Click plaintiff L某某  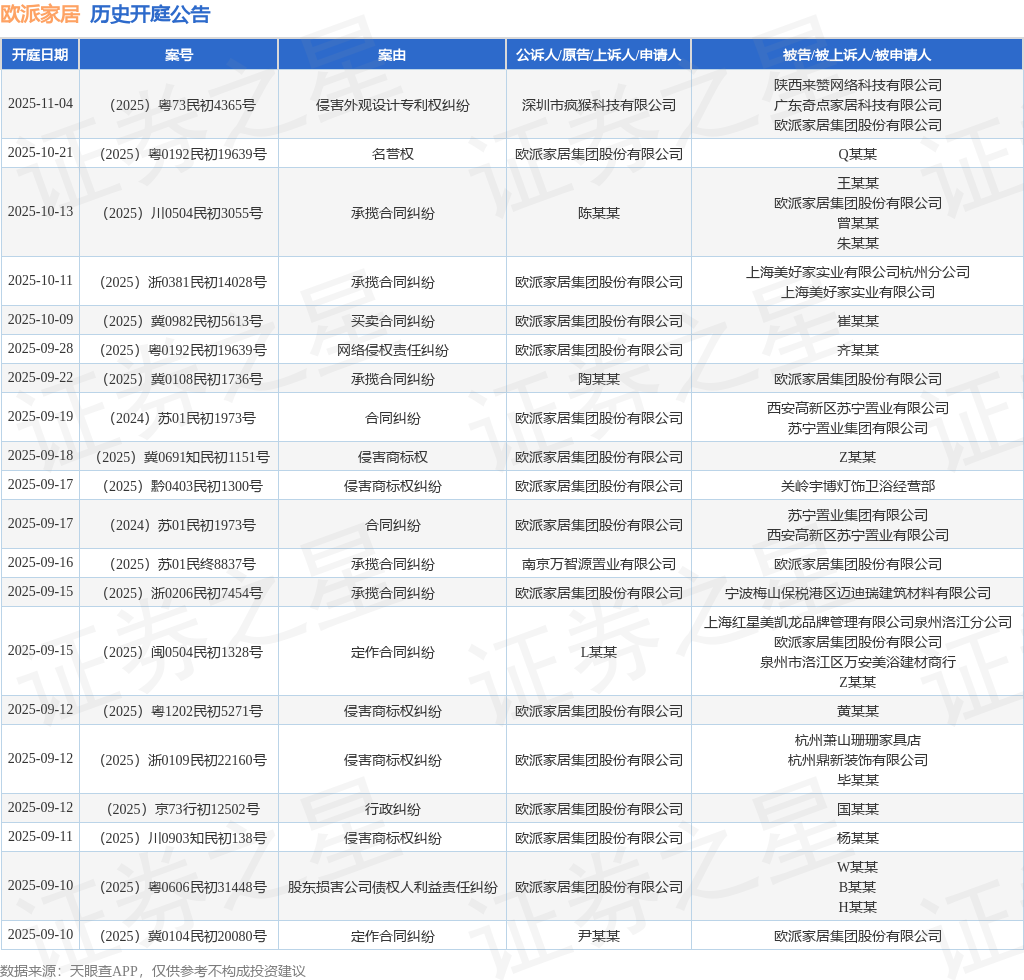point(598,652)
